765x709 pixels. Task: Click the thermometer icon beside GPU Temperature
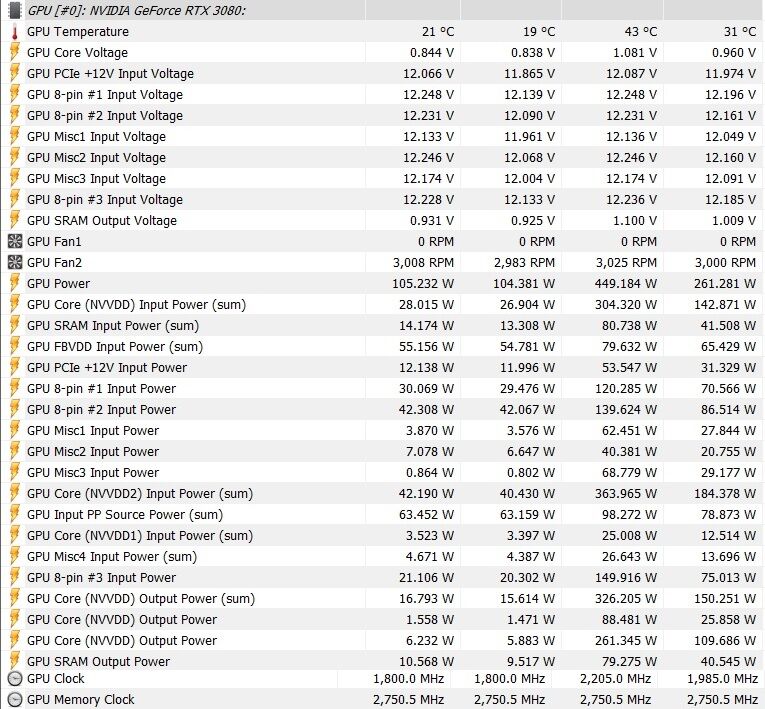tap(15, 32)
